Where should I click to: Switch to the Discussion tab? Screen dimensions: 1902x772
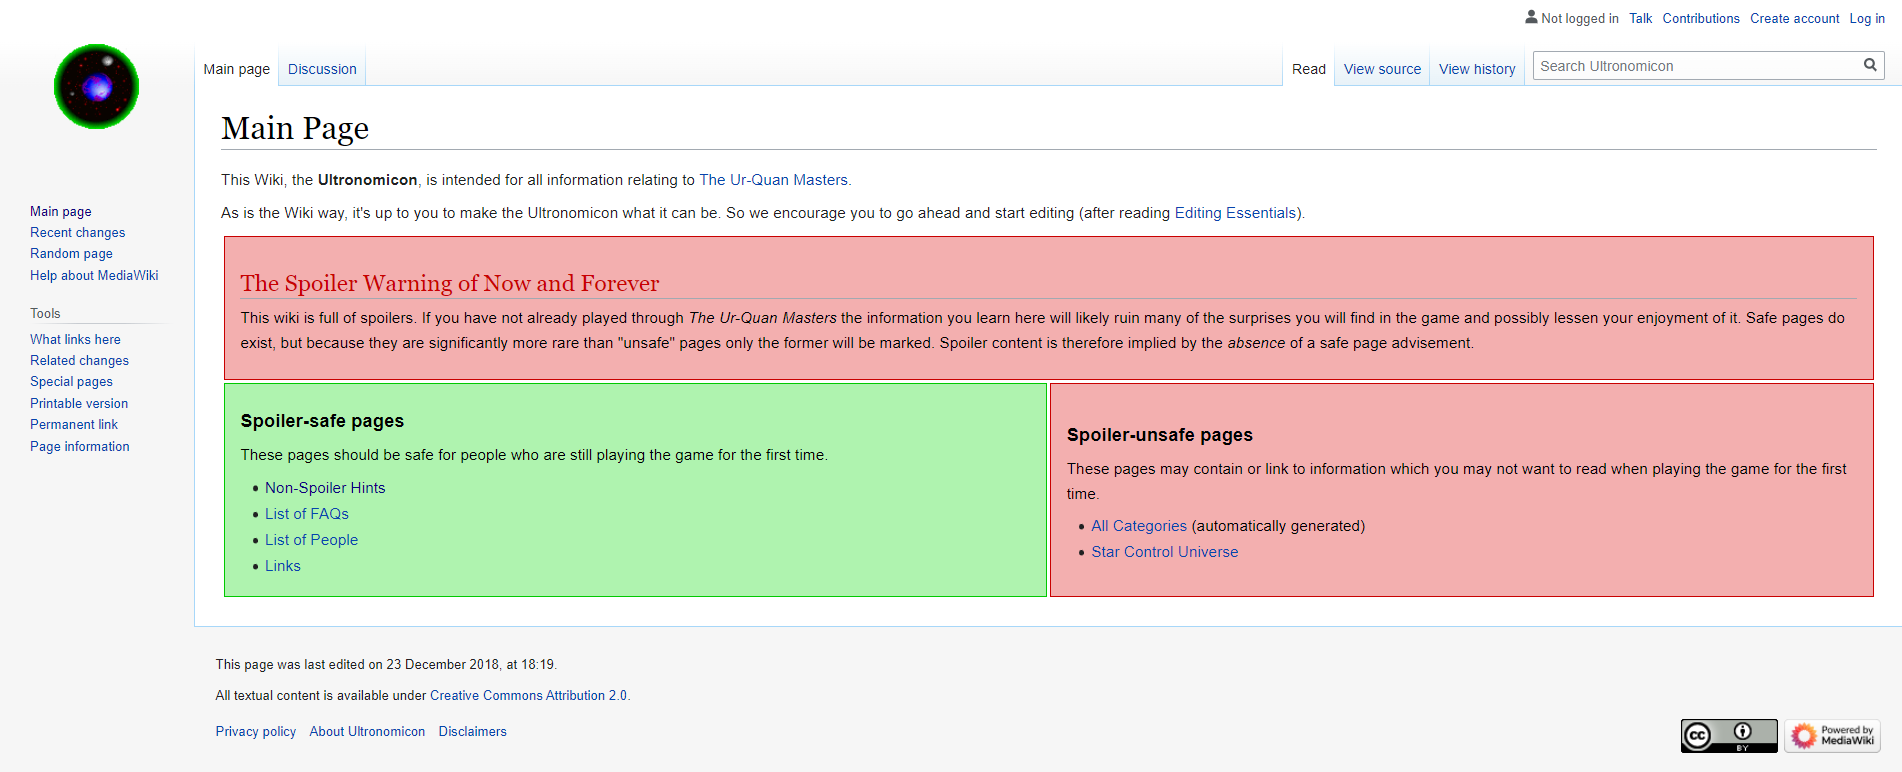(x=322, y=69)
